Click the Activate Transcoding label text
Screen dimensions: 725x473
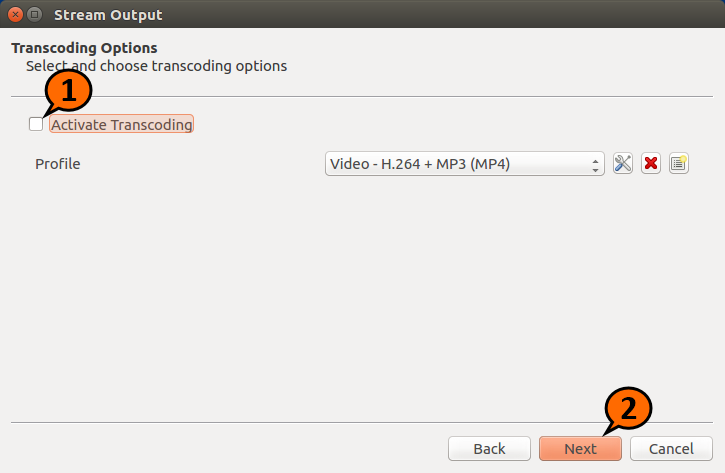[121, 125]
